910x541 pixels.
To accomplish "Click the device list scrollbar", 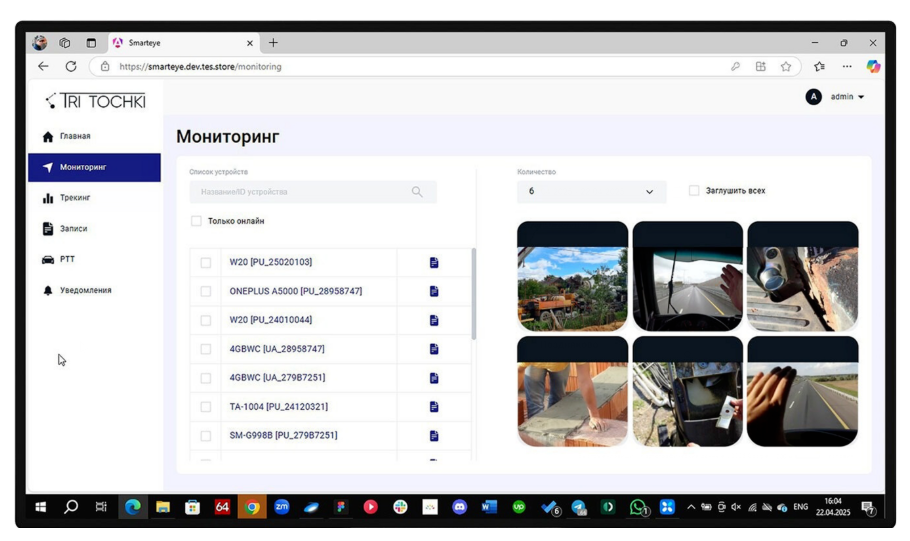I will (474, 294).
